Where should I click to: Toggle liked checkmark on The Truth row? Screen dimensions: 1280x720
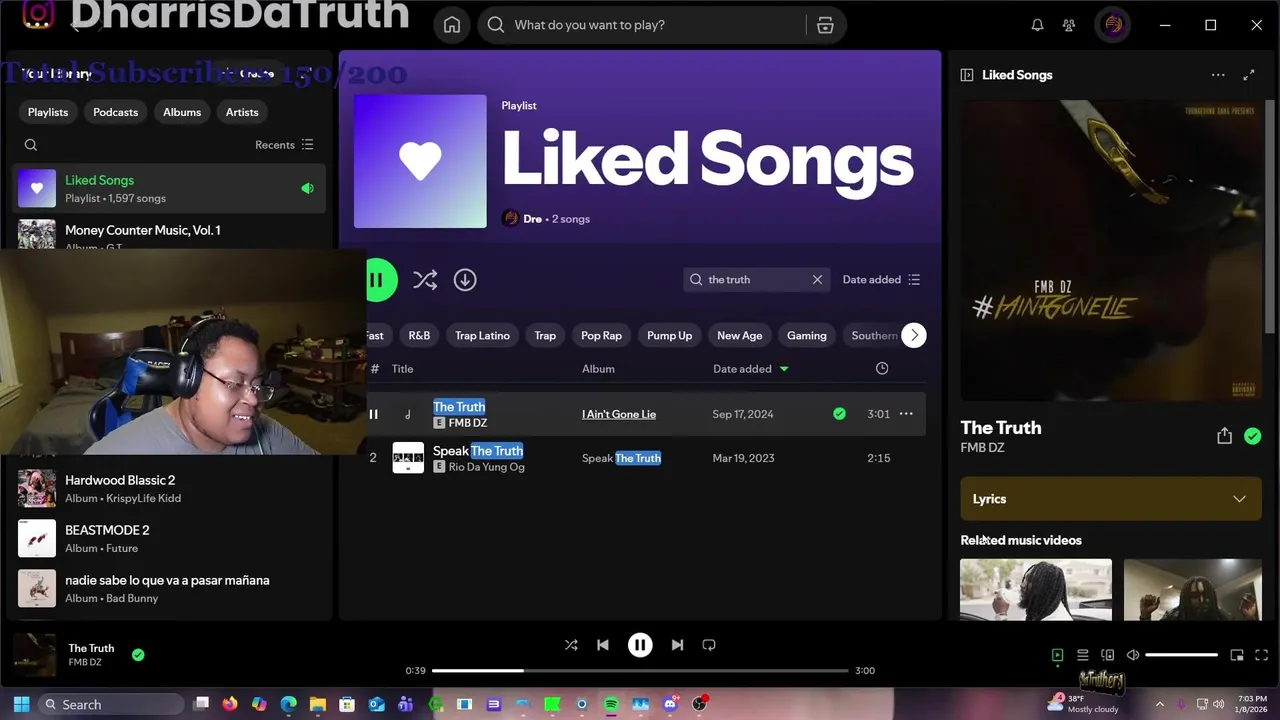839,414
